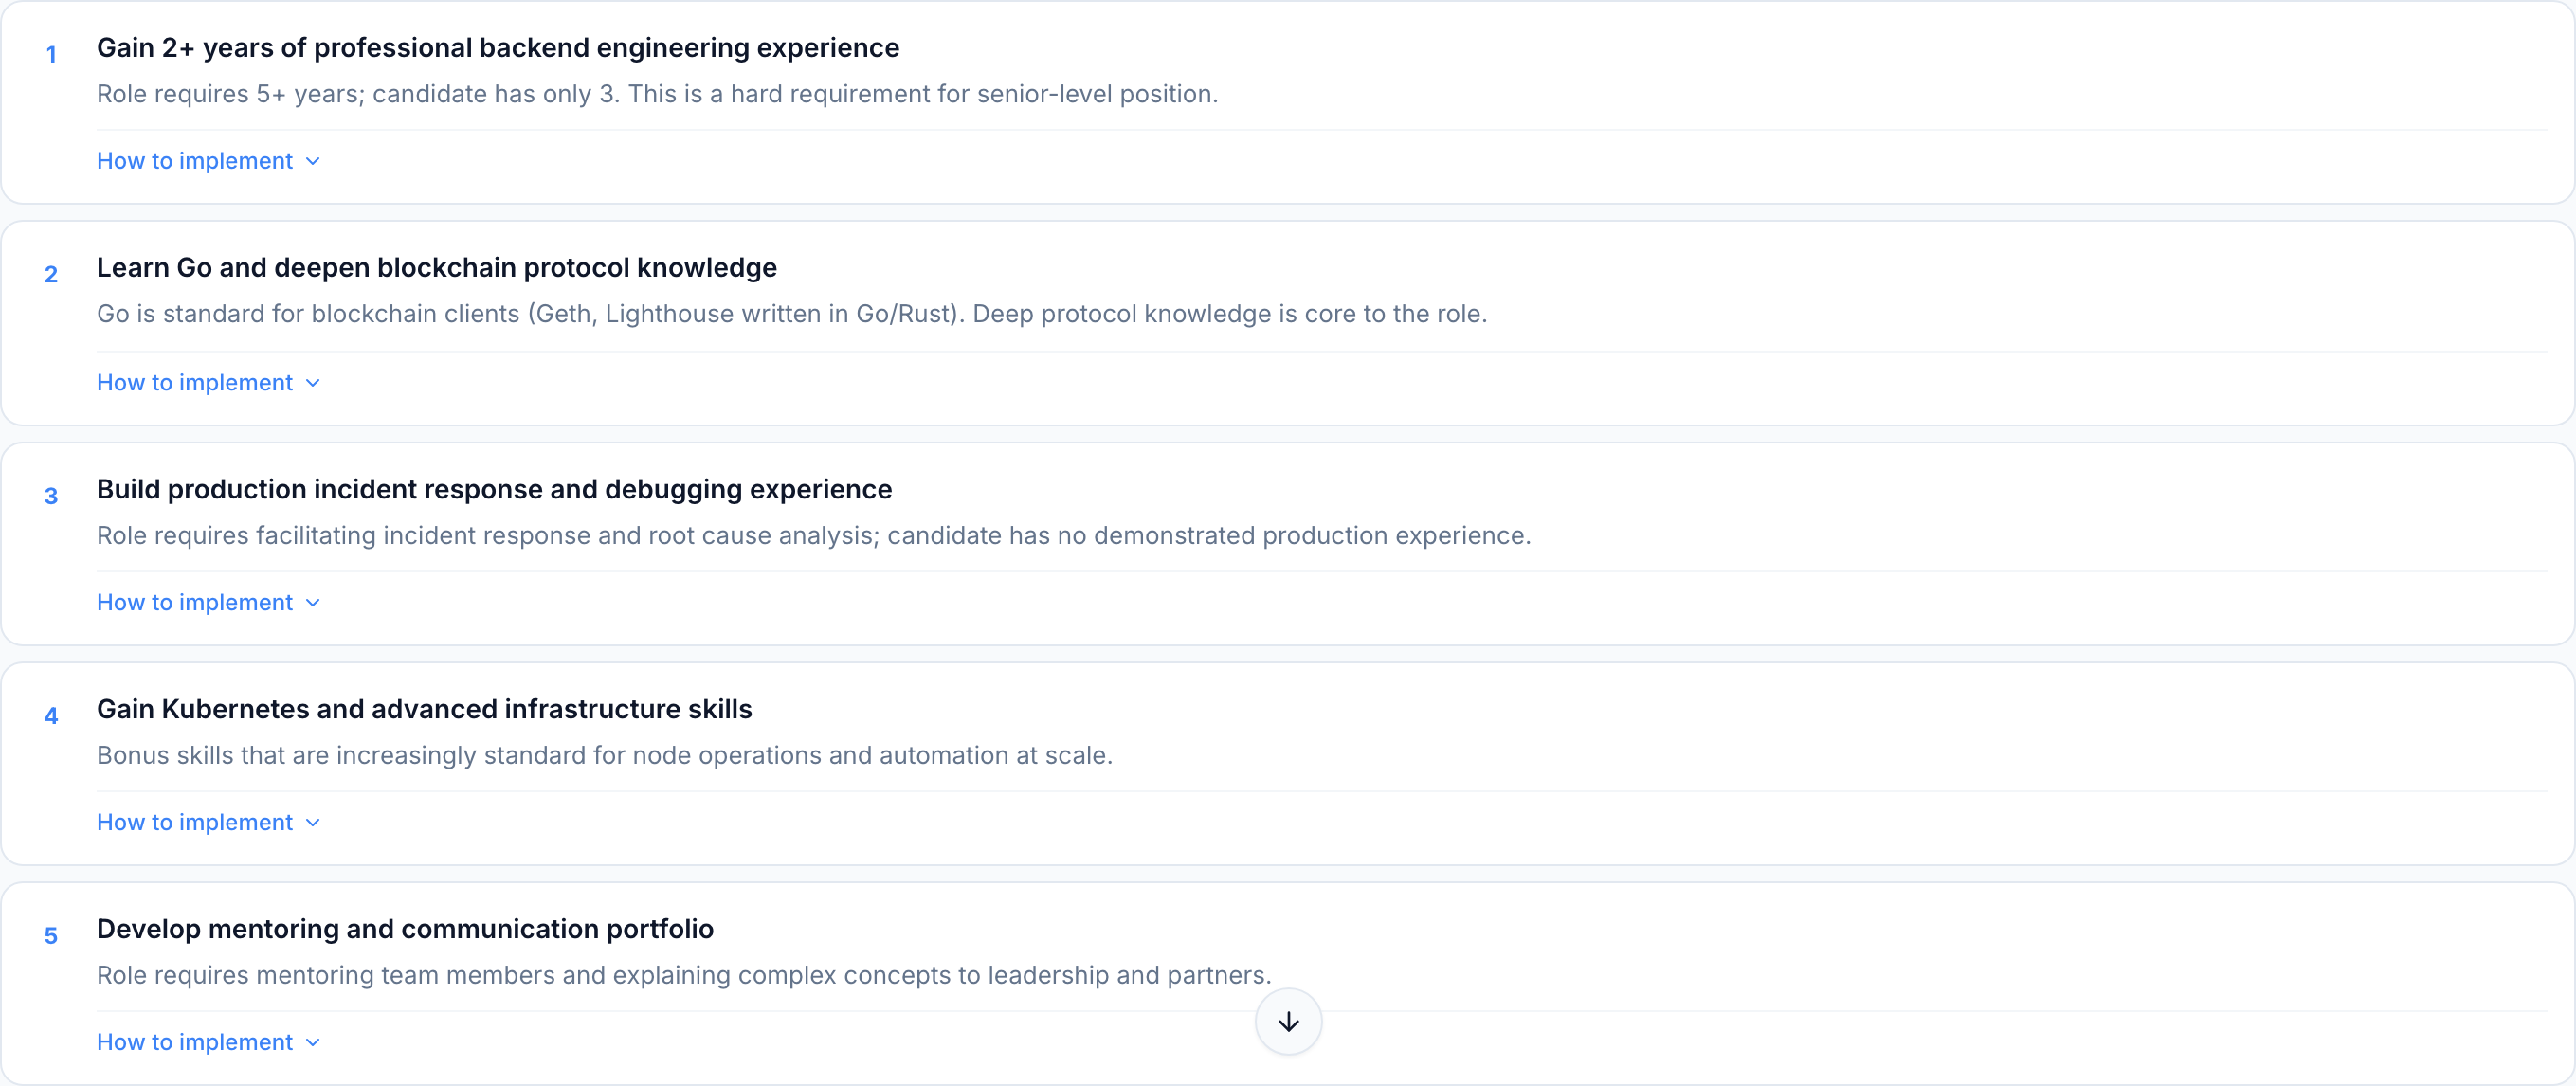Click the number 3 badge on incident response card
This screenshot has height=1086, width=2576.
(51, 497)
